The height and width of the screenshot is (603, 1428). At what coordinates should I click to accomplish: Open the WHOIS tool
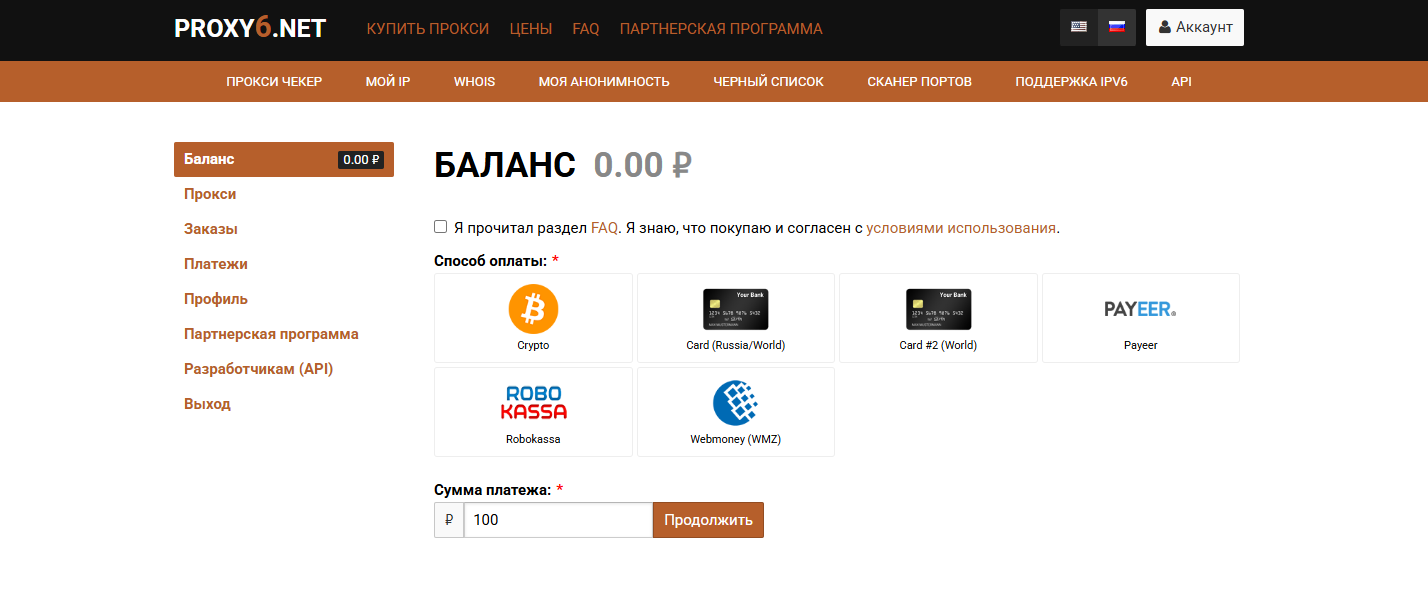(x=475, y=82)
